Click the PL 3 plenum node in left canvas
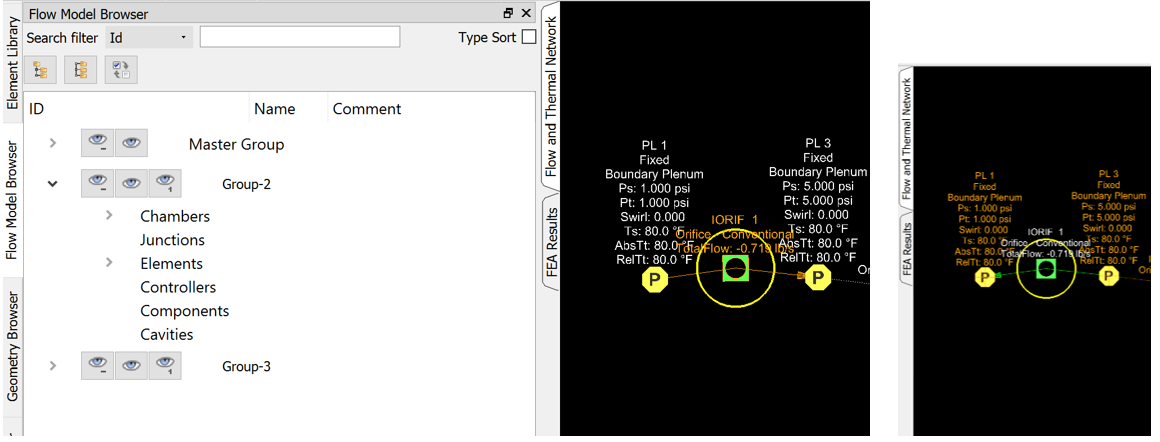The height and width of the screenshot is (442, 1160). pyautogui.click(x=819, y=279)
